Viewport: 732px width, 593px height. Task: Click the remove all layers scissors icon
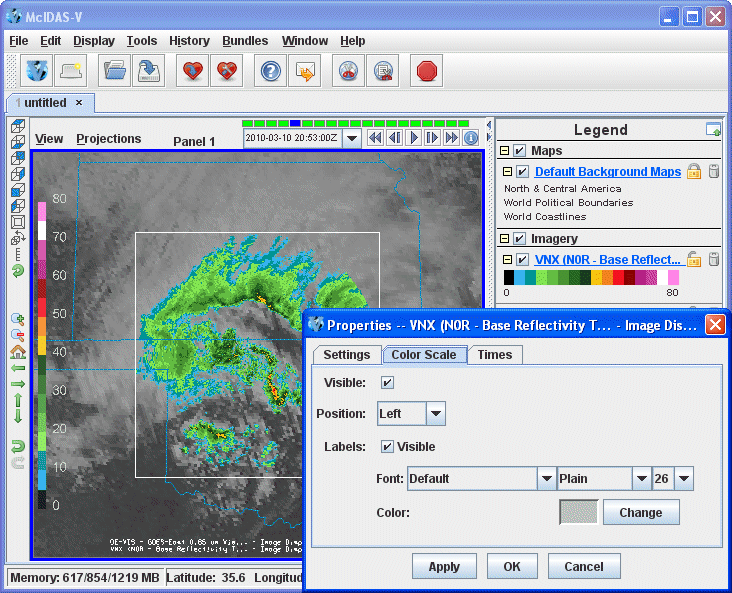pyautogui.click(x=348, y=71)
